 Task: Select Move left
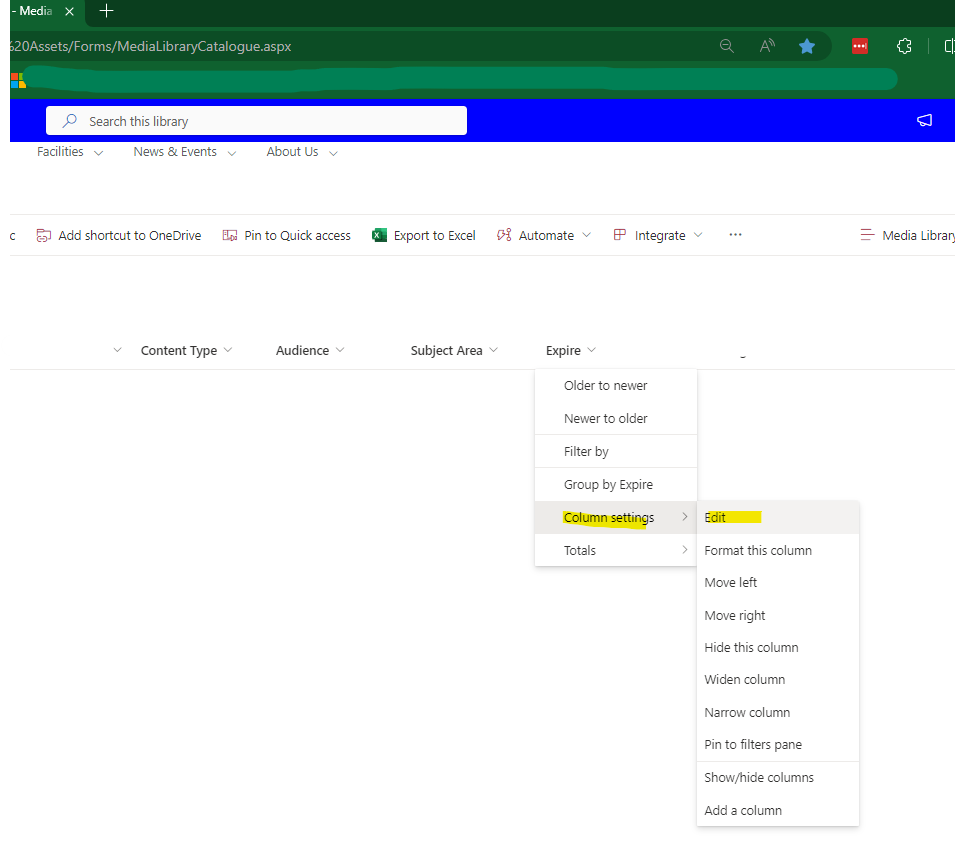point(778,582)
